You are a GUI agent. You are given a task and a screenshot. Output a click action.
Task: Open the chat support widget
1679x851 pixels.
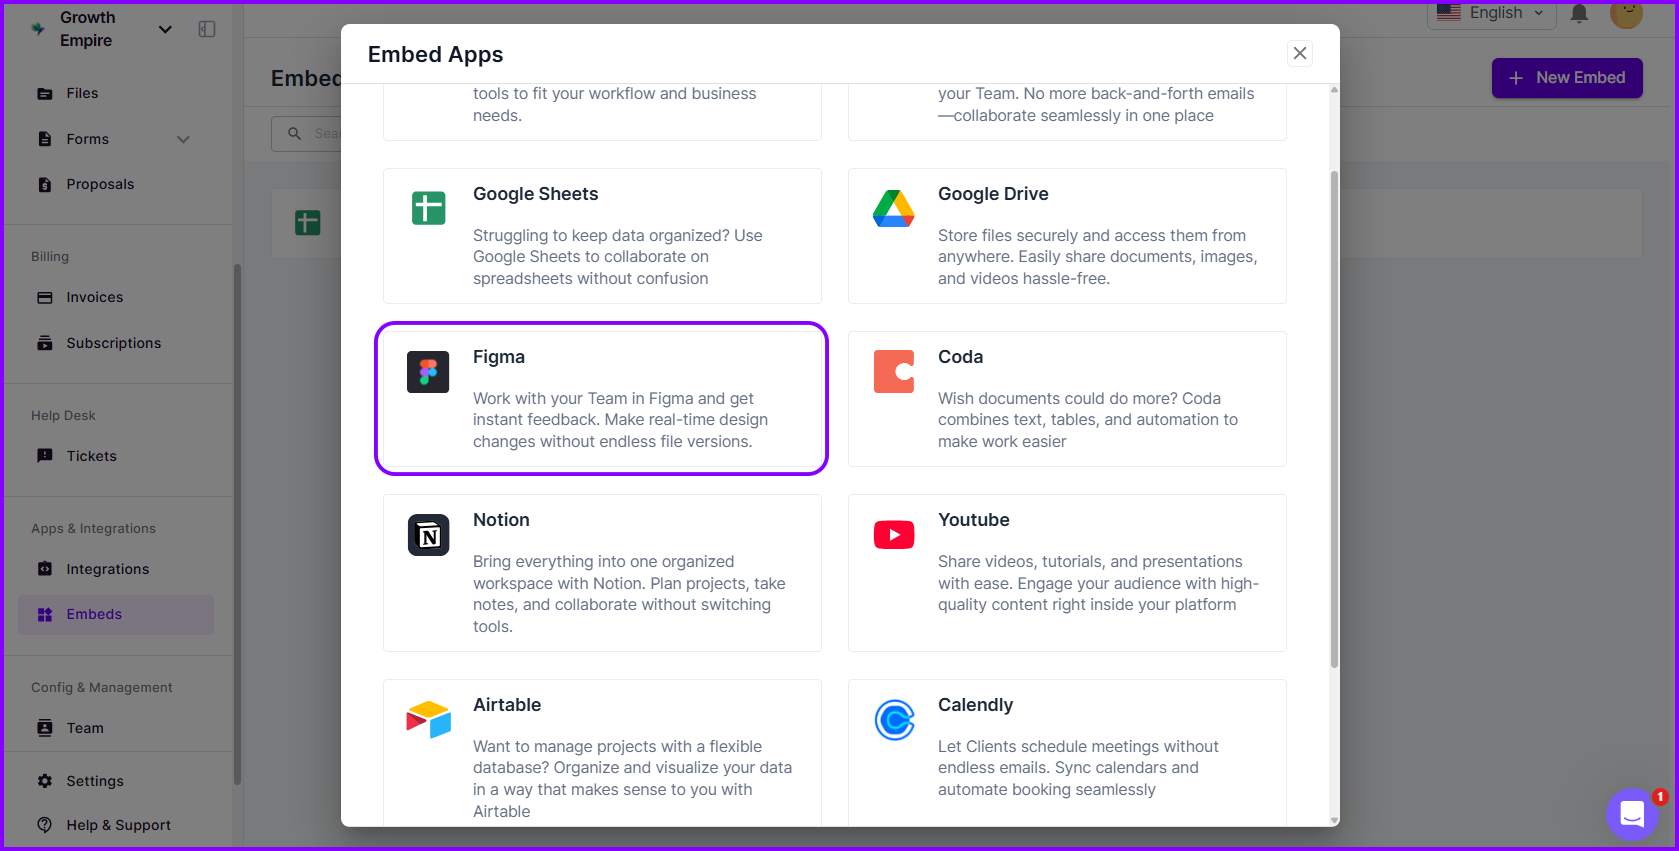[1632, 814]
